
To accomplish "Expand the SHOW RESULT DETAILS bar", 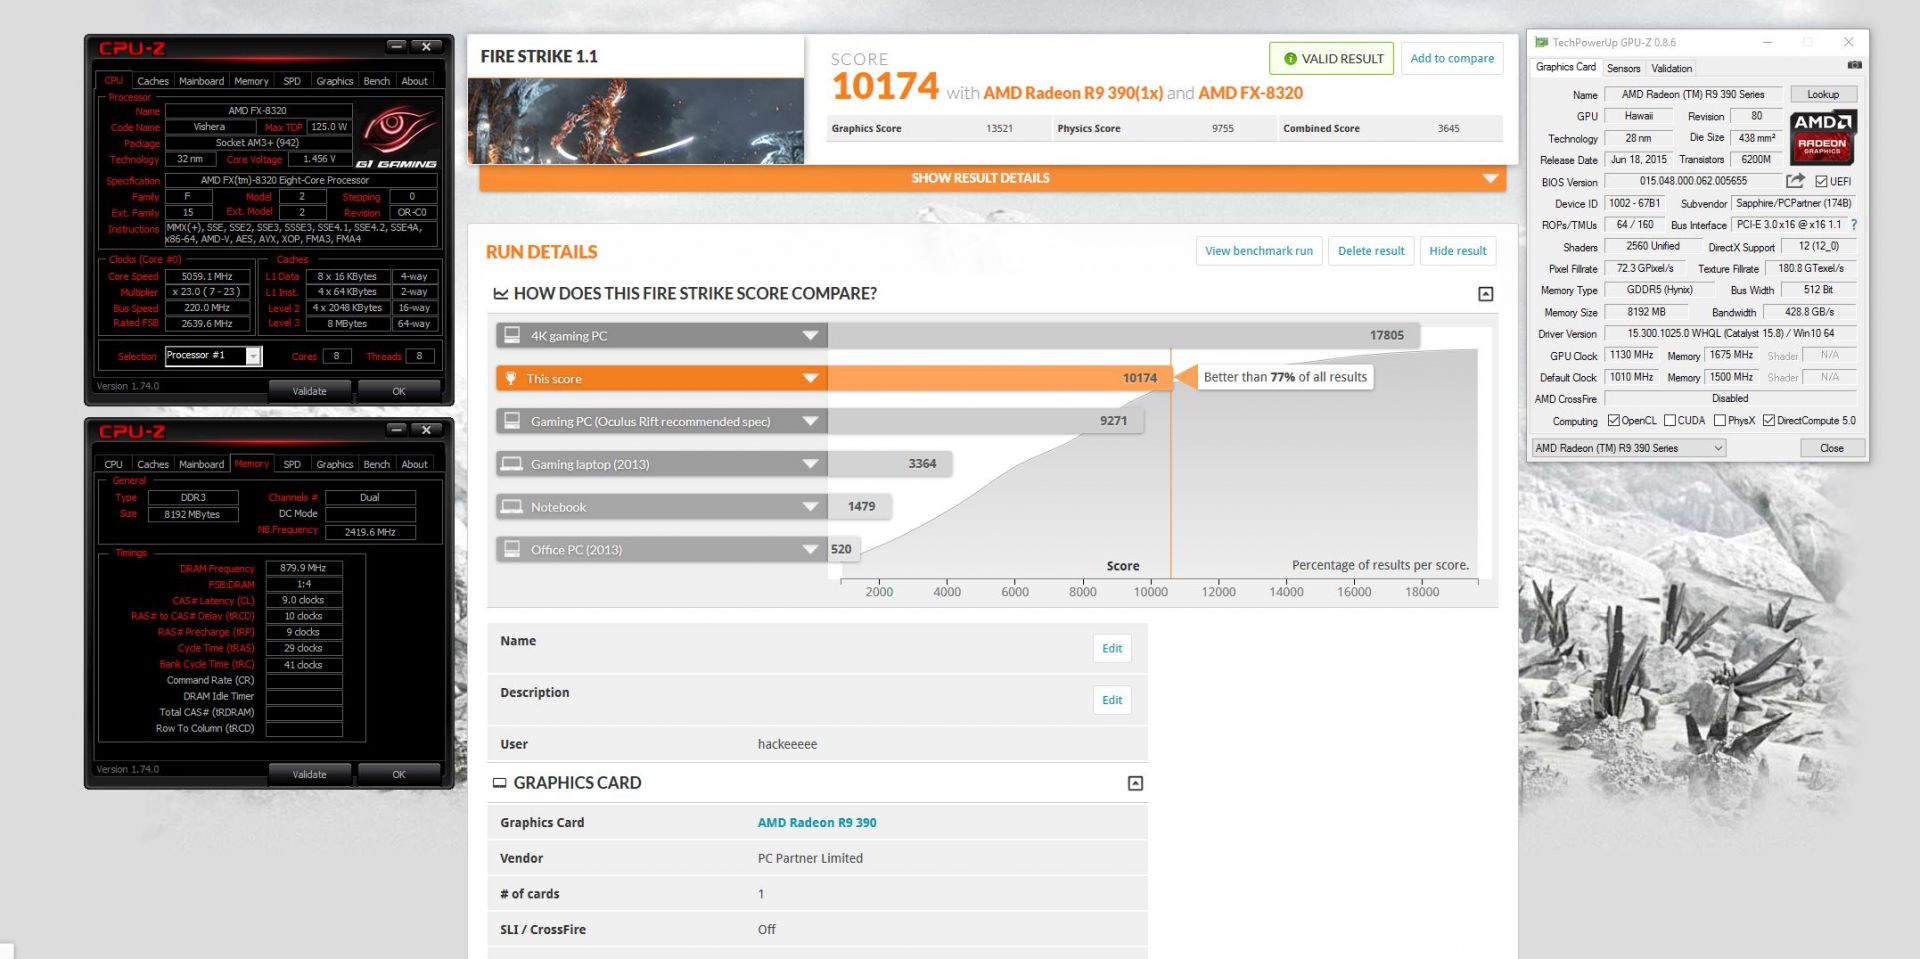I will pyautogui.click(x=992, y=178).
